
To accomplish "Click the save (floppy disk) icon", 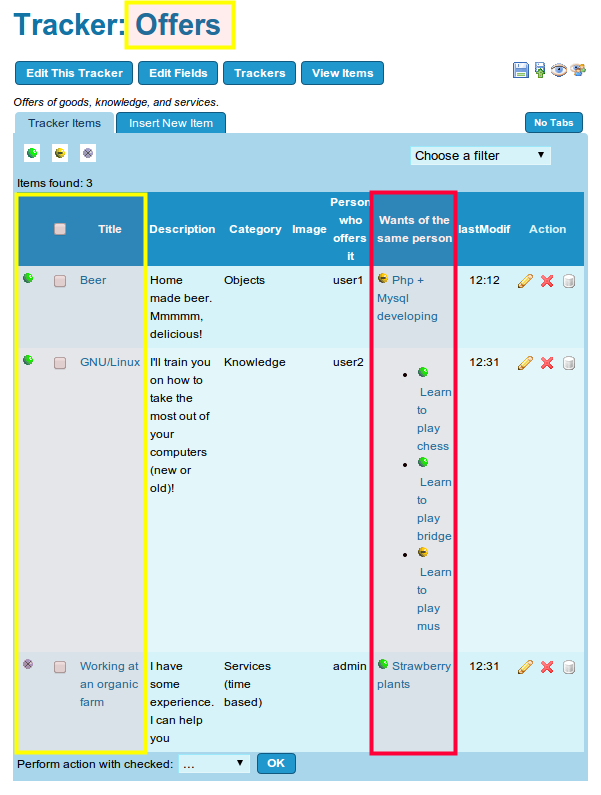I will pyautogui.click(x=521, y=70).
